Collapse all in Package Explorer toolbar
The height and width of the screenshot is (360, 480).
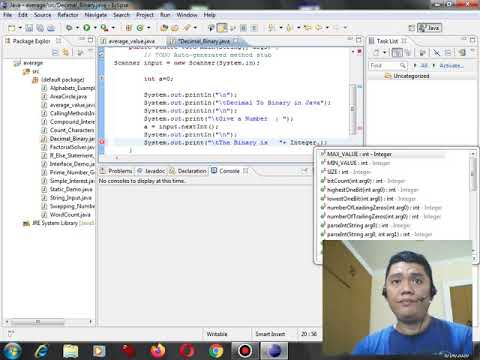pos(55,52)
